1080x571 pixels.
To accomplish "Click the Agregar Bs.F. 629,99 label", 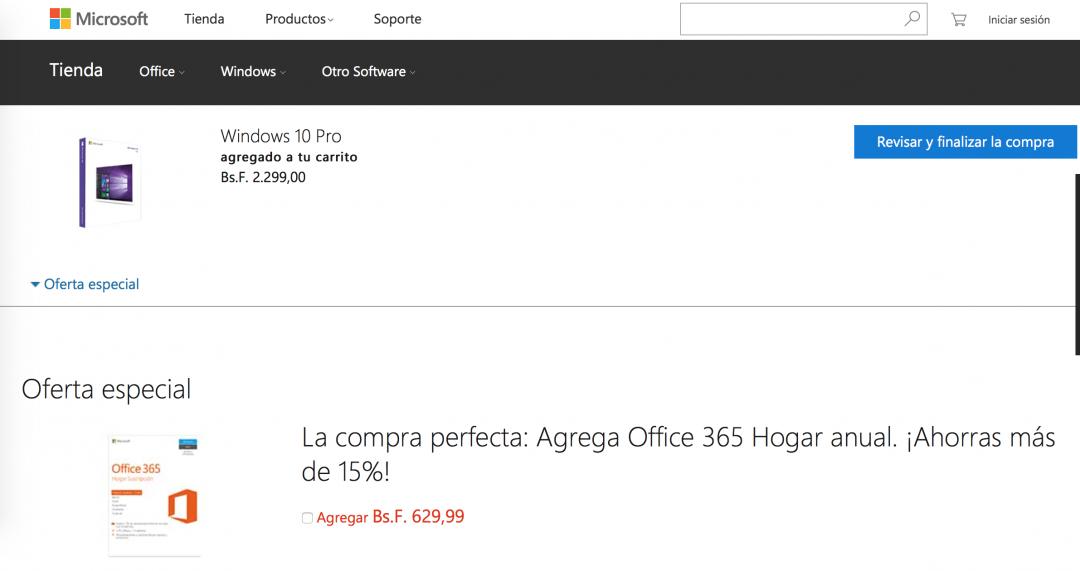I will [390, 517].
